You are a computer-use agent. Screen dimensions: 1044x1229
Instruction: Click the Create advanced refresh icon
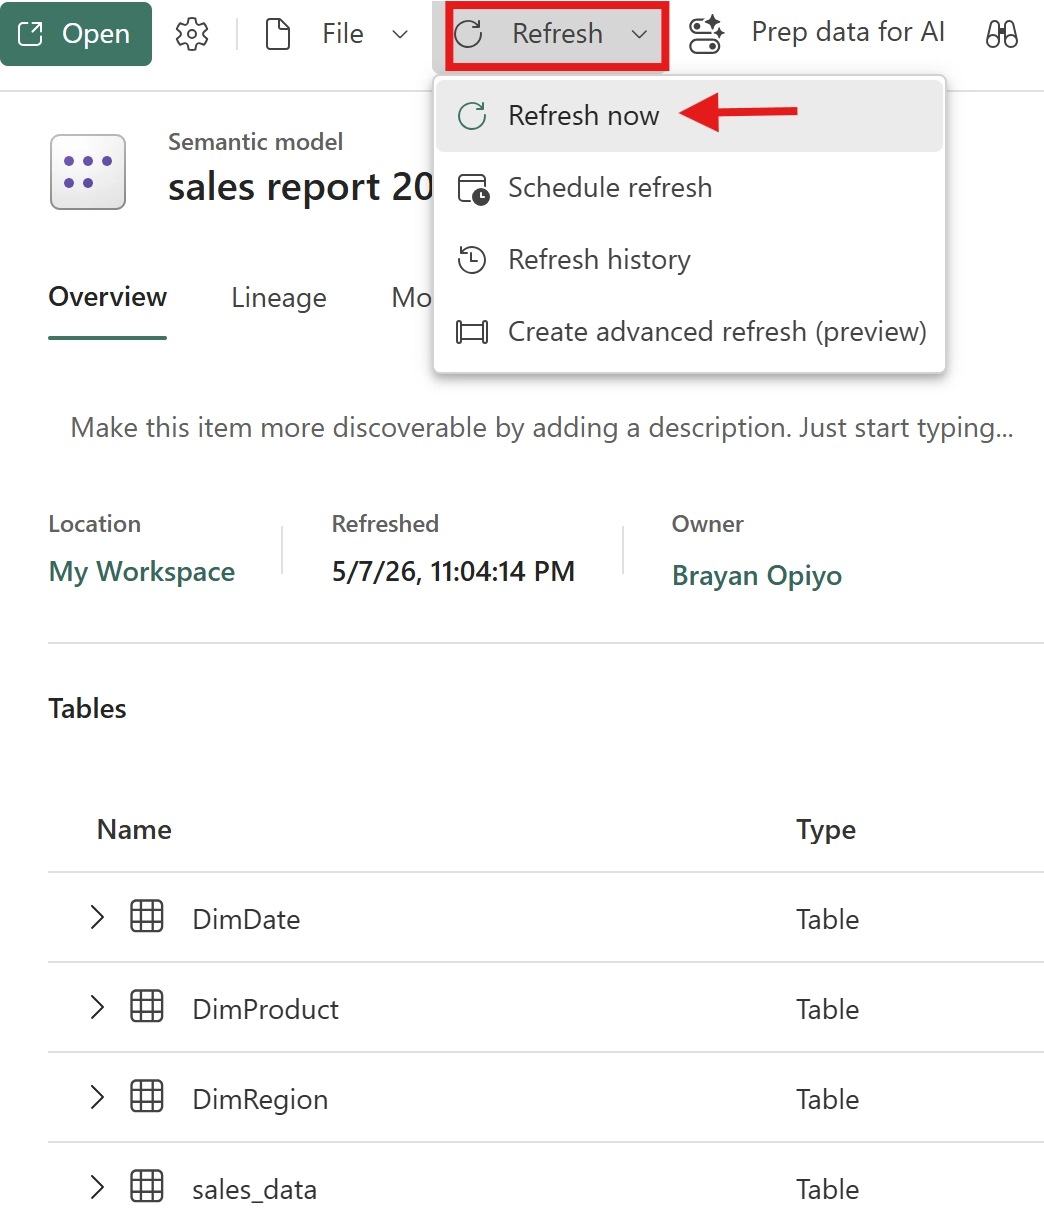tap(472, 332)
